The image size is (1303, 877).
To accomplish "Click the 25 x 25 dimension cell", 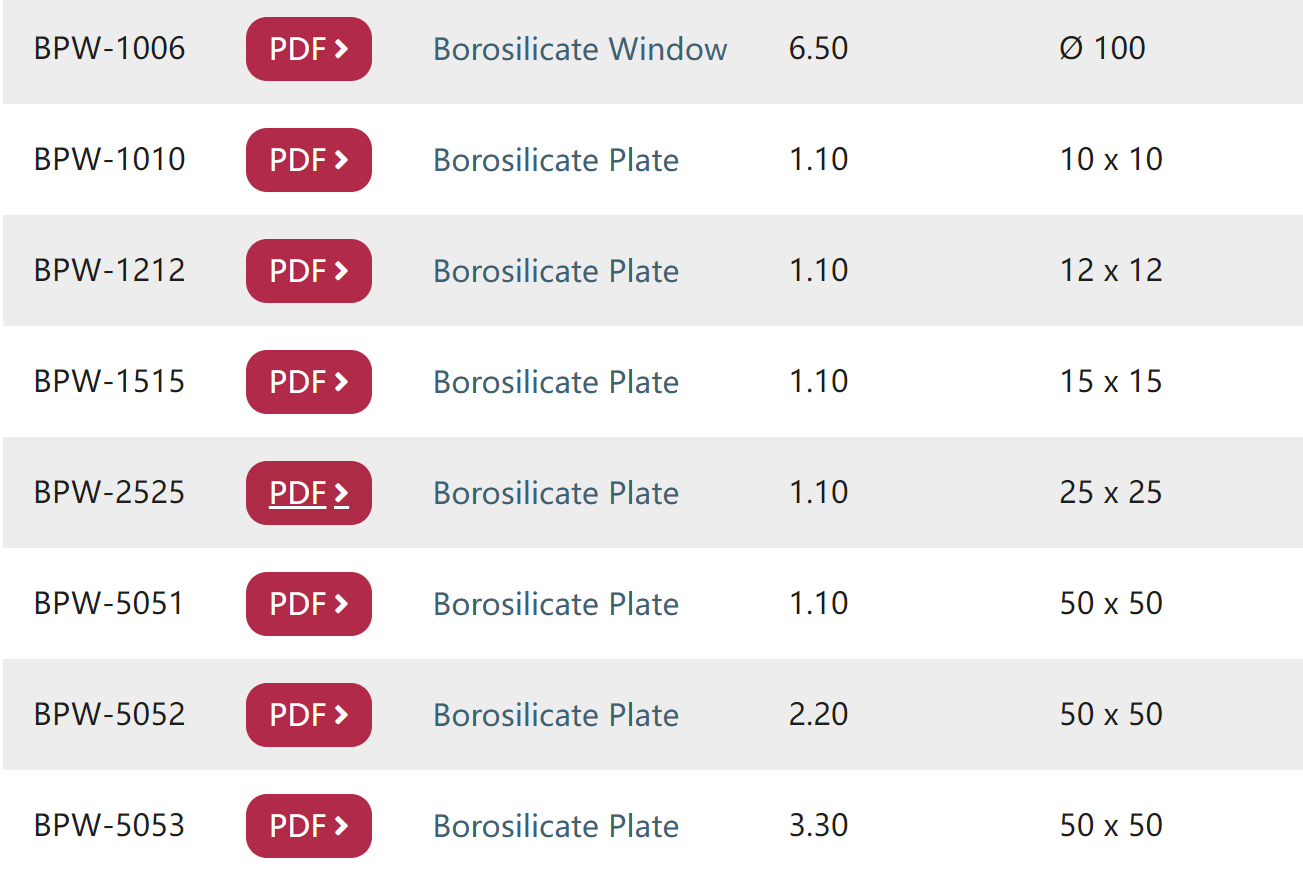I will click(1111, 492).
